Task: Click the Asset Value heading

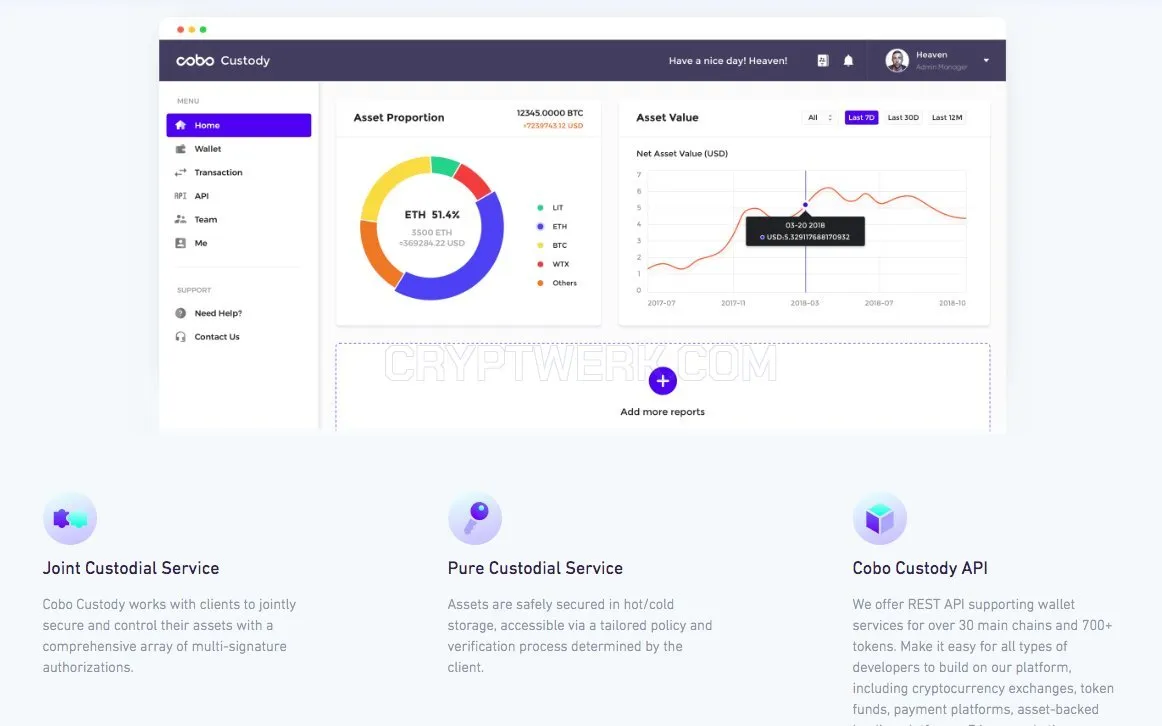Action: click(667, 118)
